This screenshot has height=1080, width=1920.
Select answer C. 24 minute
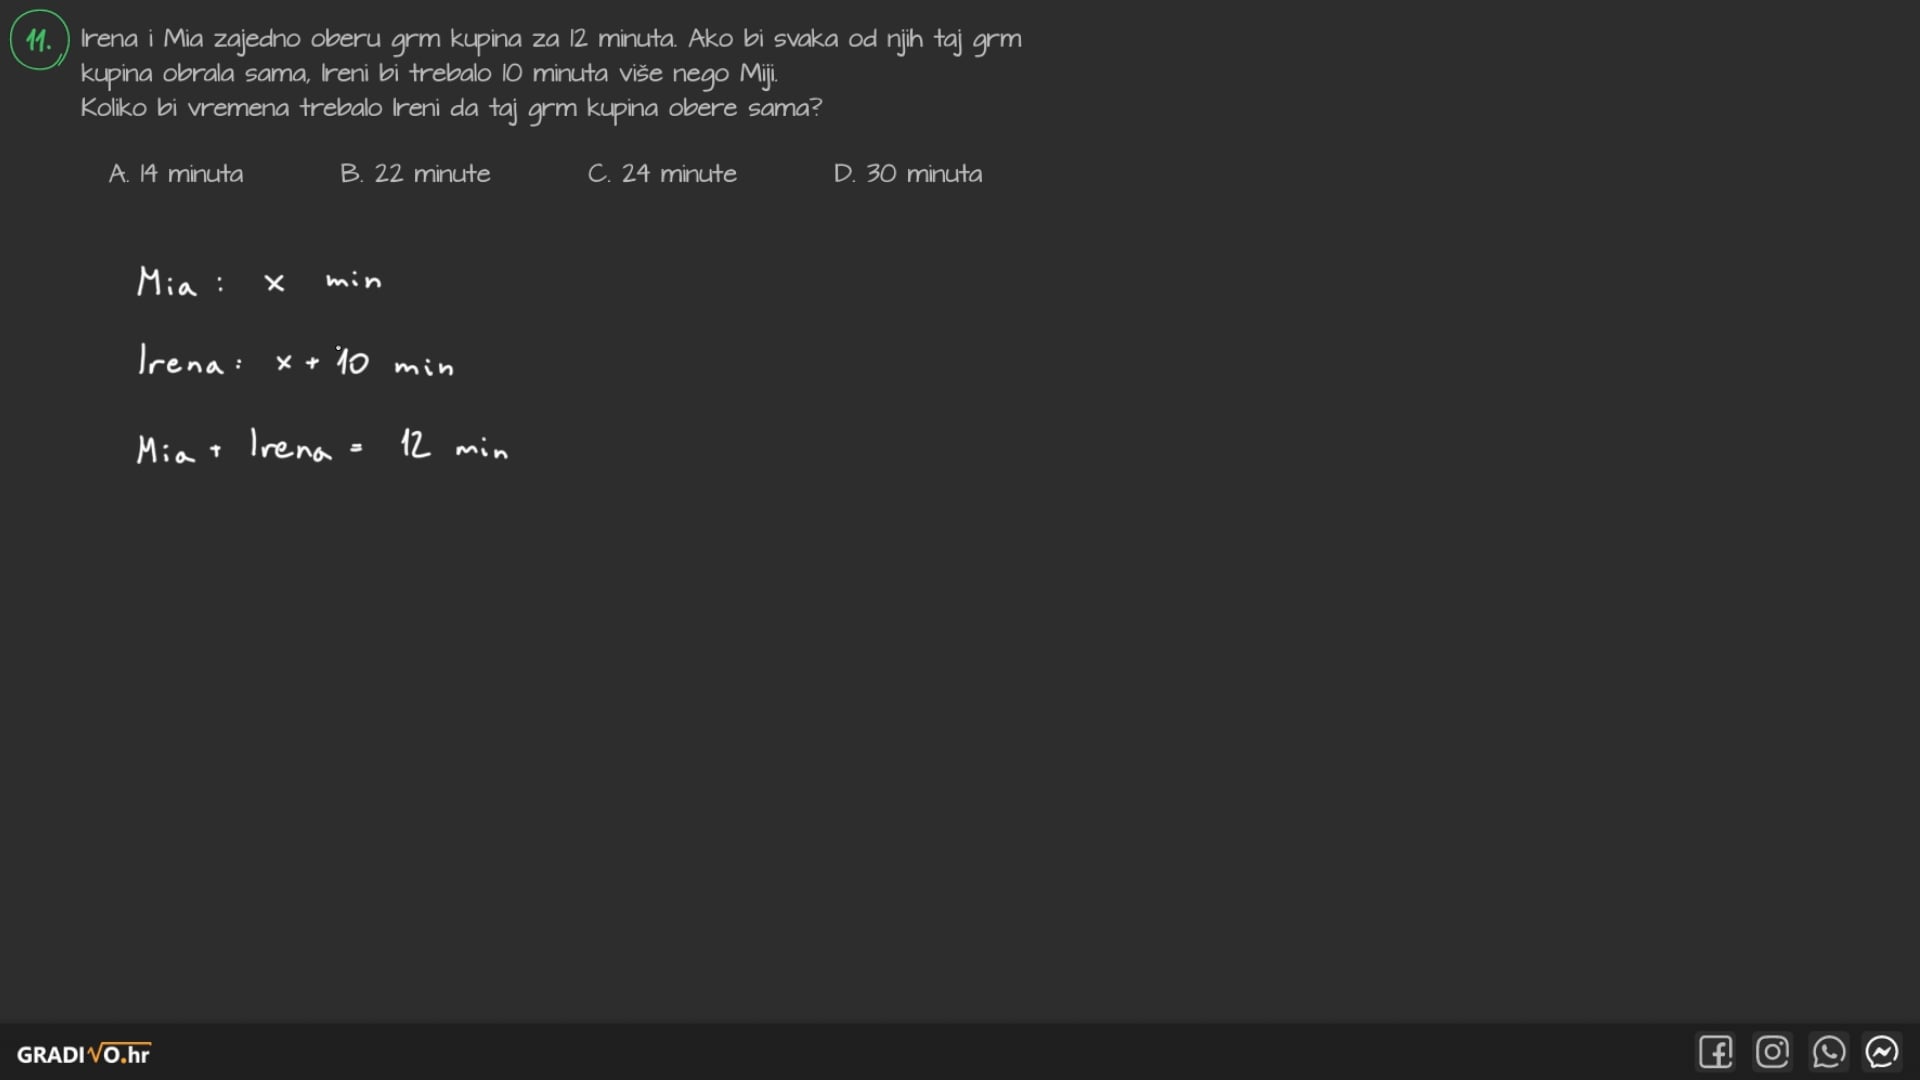(x=662, y=174)
